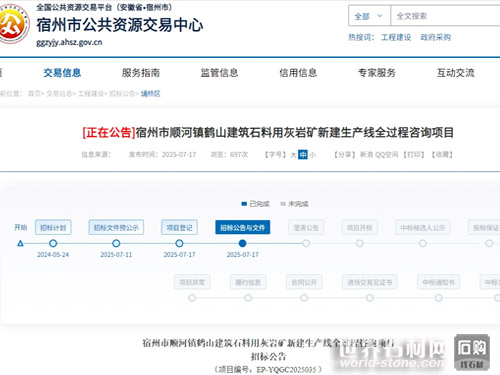The image size is (500, 375).
Task: Click the 宿州市公共资源交易中心 site title
Action: [x=120, y=25]
